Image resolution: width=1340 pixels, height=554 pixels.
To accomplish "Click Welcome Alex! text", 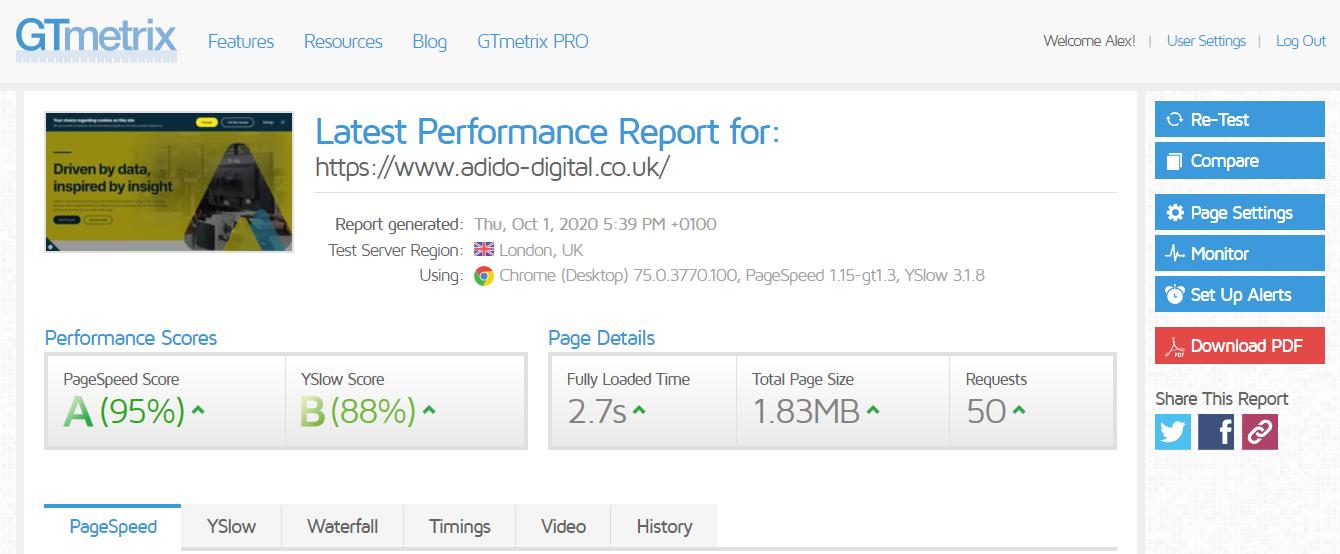I will click(x=1089, y=41).
